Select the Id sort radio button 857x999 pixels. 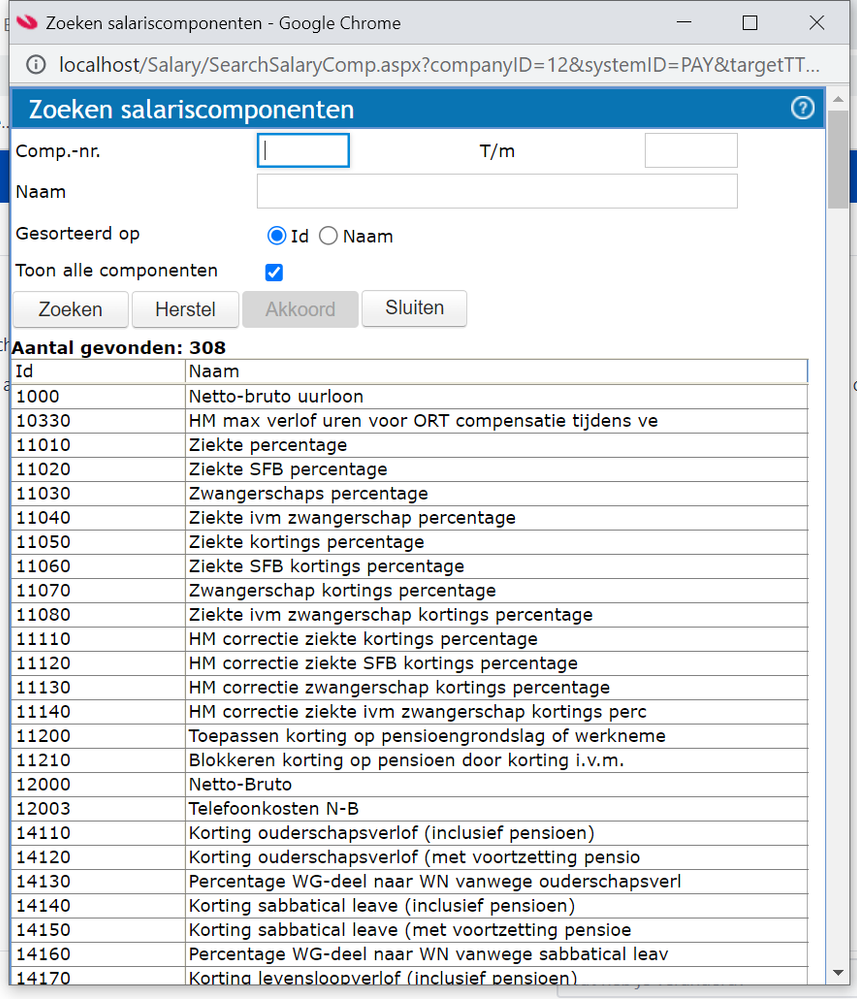(277, 237)
